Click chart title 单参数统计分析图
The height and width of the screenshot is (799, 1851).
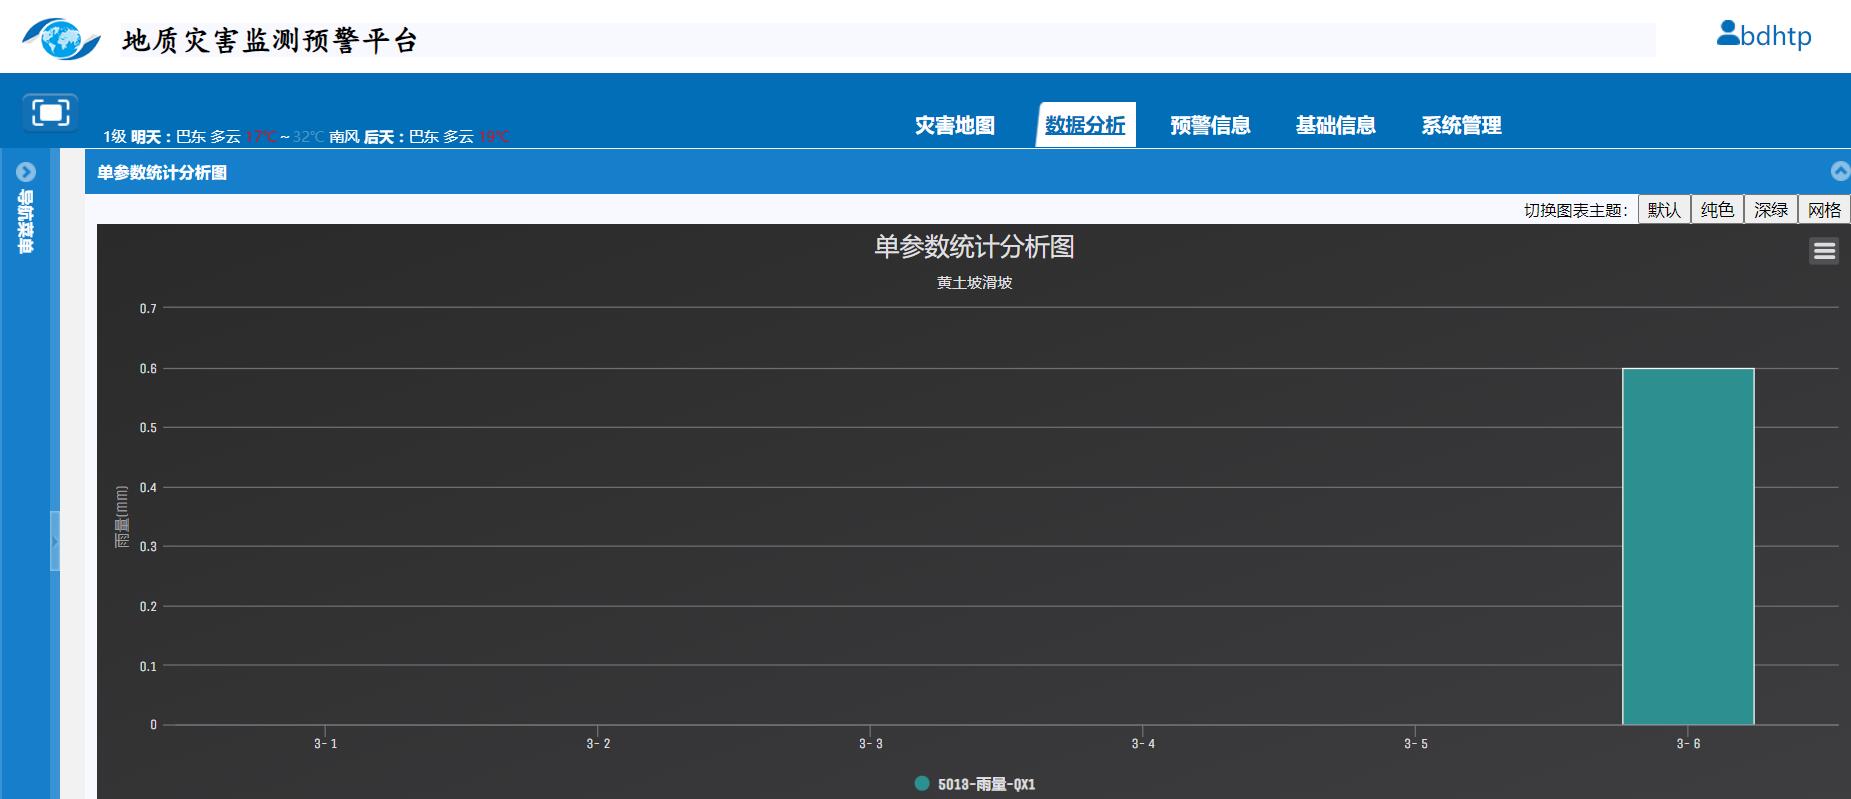coord(974,247)
